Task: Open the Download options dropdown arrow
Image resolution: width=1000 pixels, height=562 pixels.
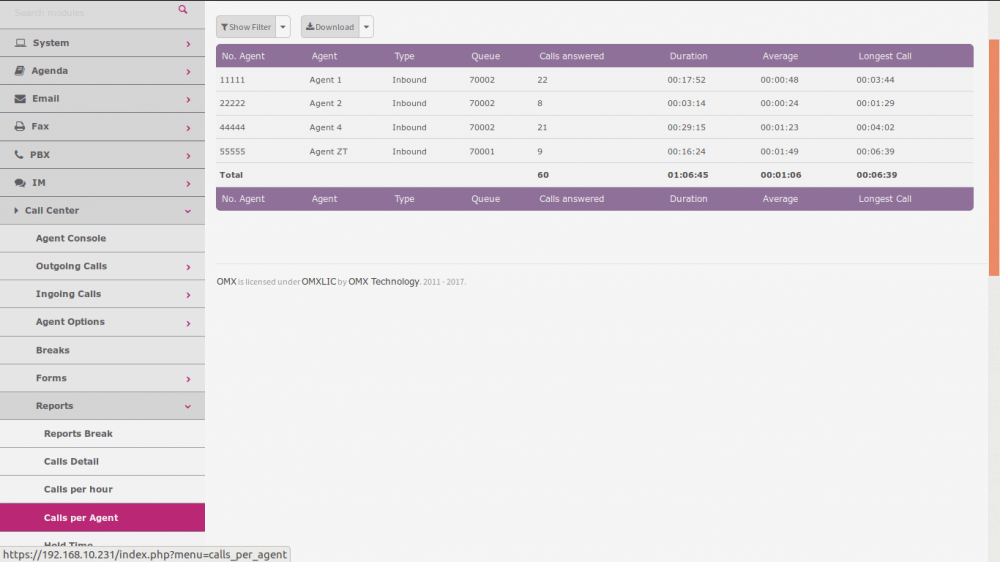Action: pyautogui.click(x=366, y=27)
